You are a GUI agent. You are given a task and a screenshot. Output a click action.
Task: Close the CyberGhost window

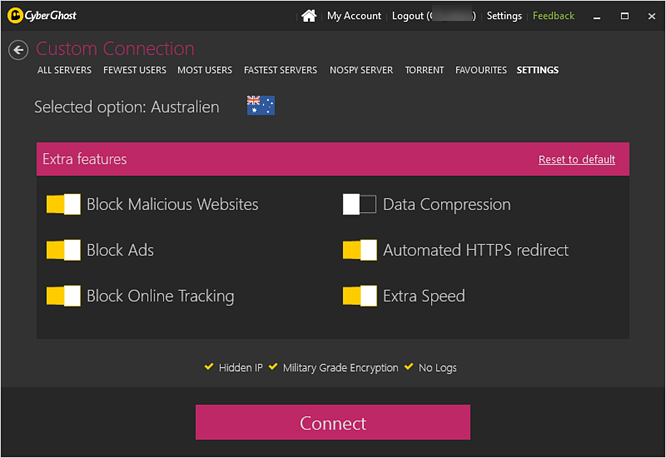point(652,16)
